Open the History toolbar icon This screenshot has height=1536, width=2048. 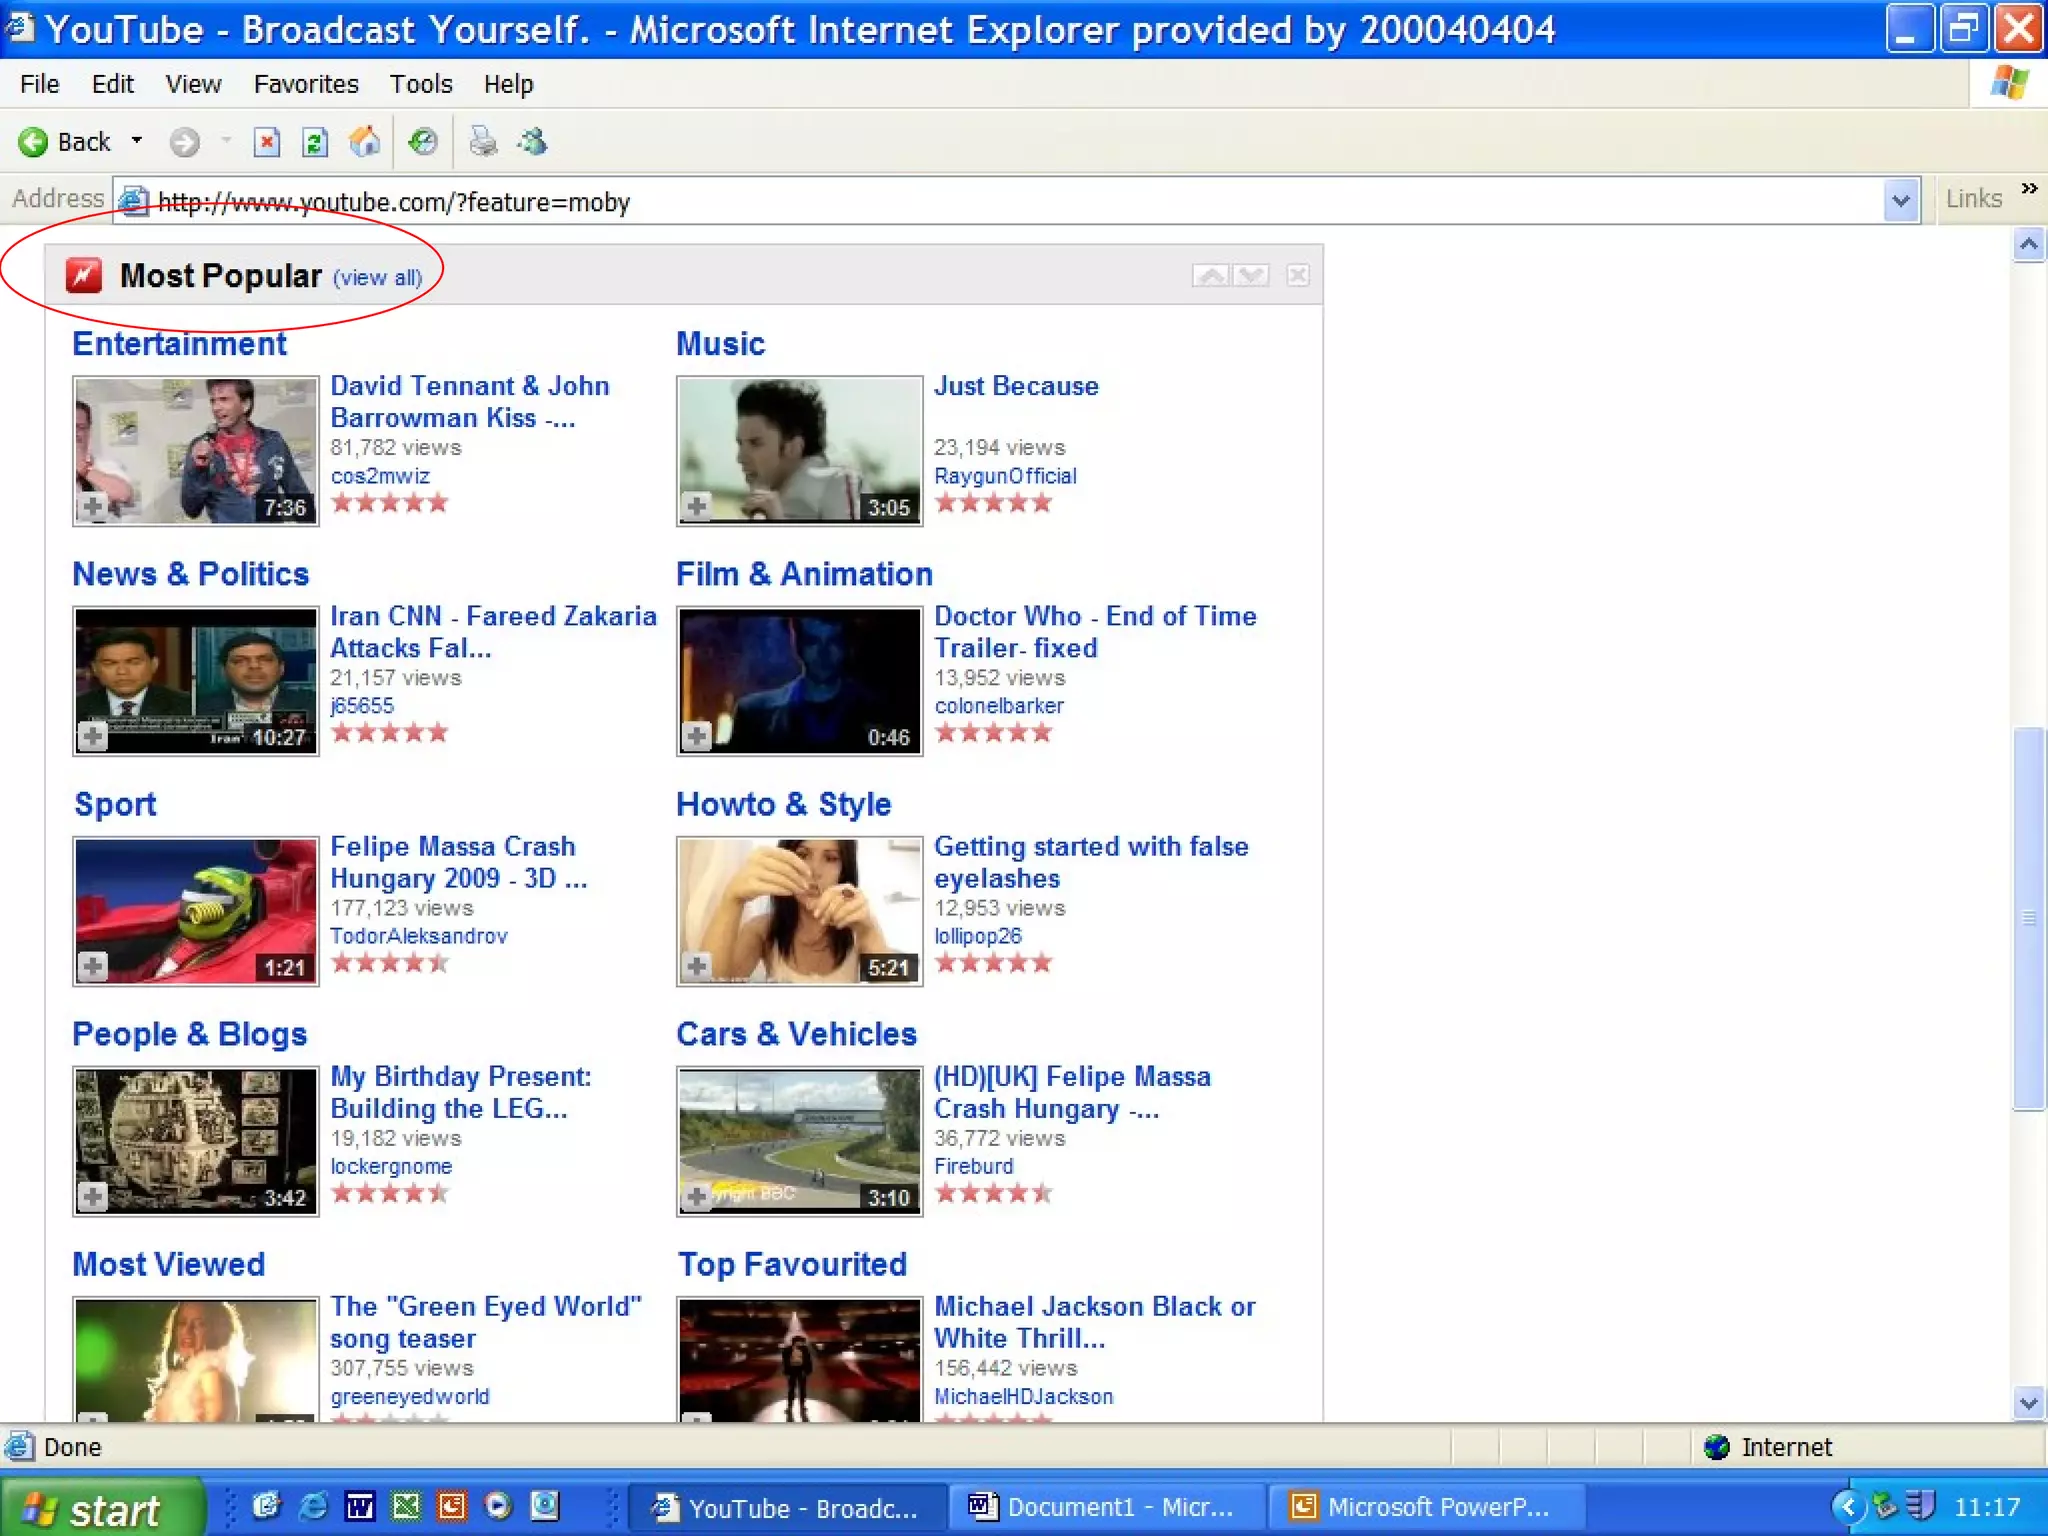pos(423,142)
